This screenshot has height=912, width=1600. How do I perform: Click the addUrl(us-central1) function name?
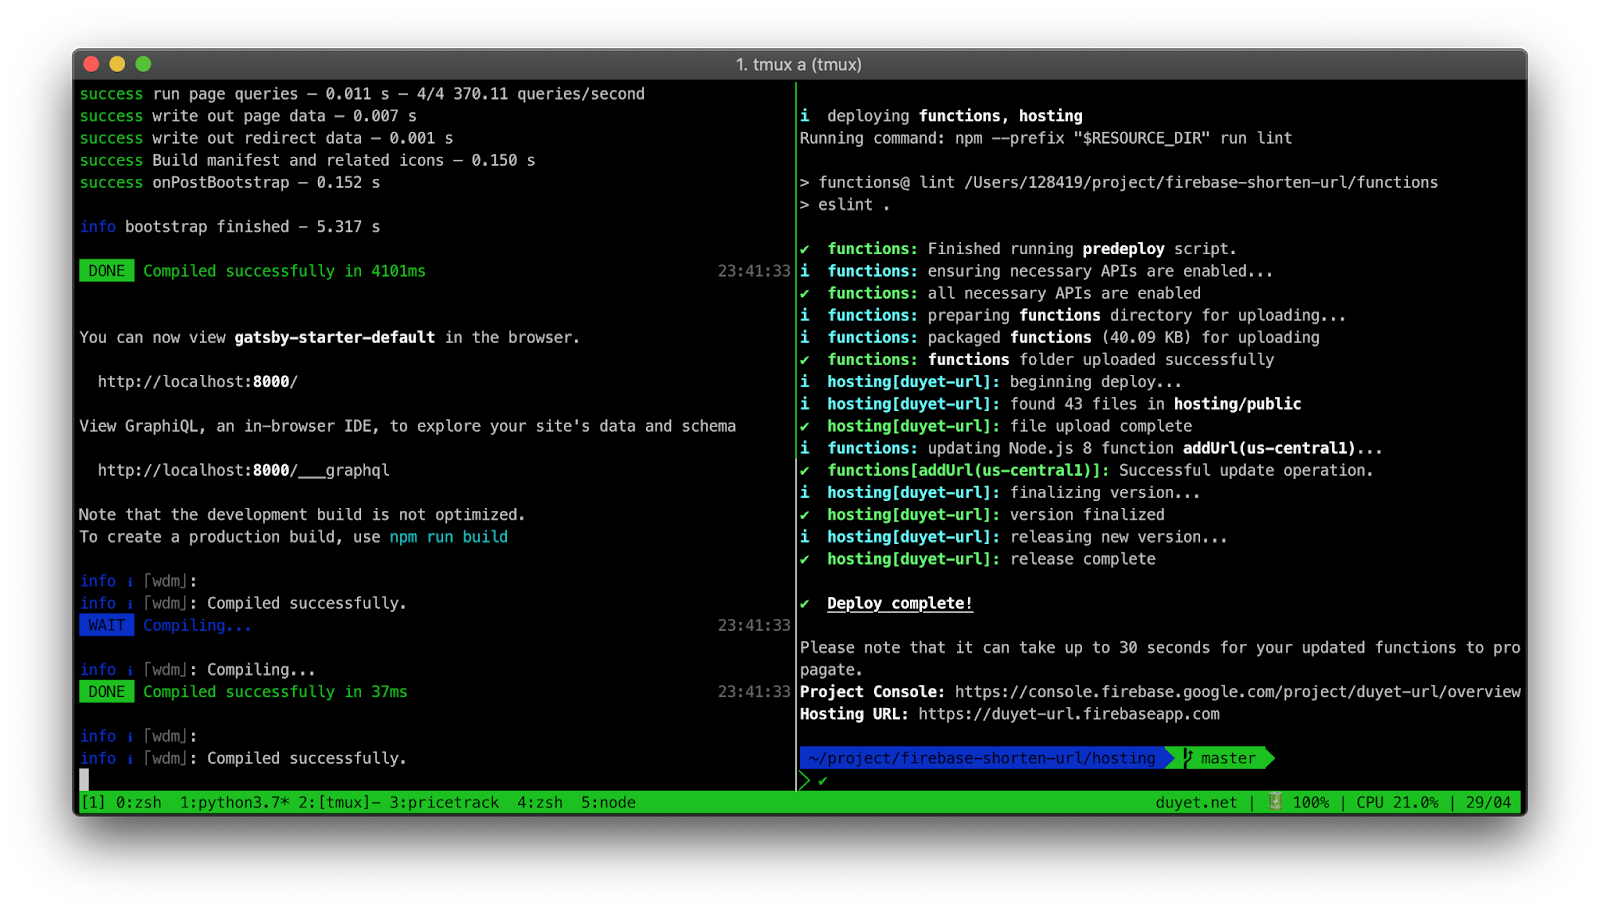1269,448
